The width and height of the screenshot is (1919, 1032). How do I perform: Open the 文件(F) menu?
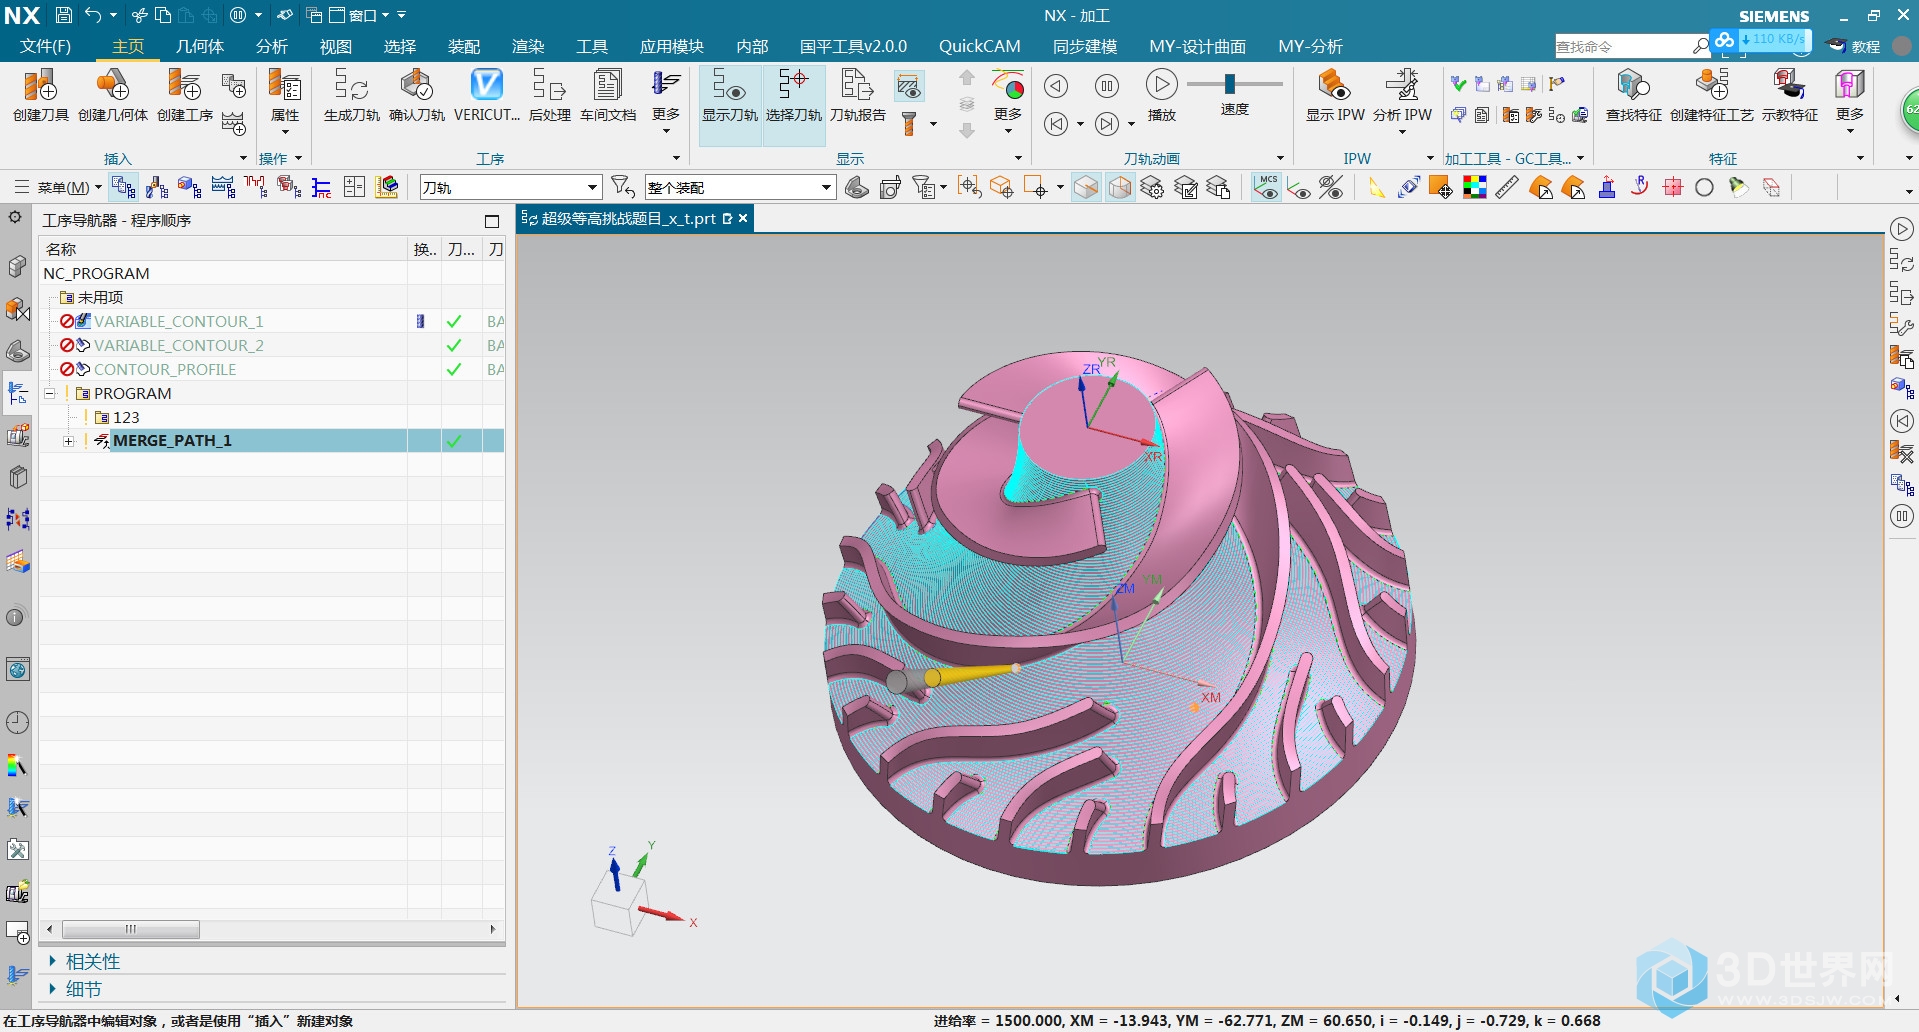45,47
